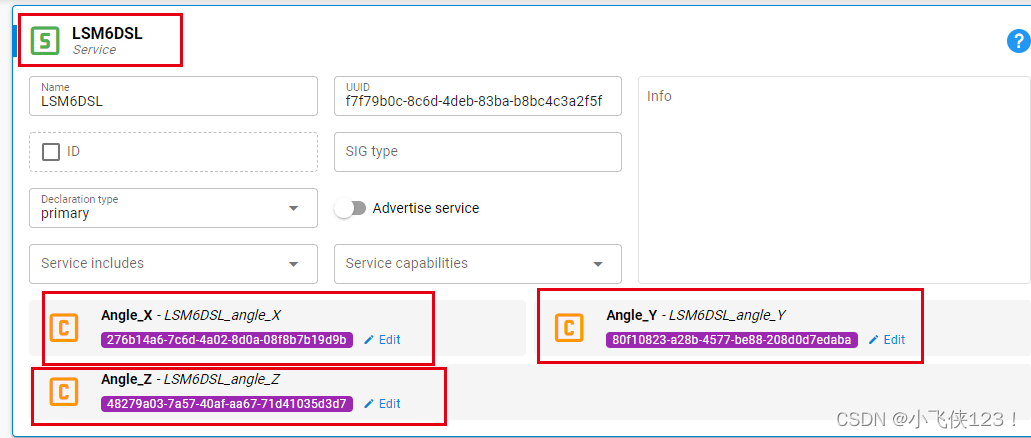Click the Angle_X UUID purple badge
This screenshot has width=1031, height=438.
click(x=227, y=340)
